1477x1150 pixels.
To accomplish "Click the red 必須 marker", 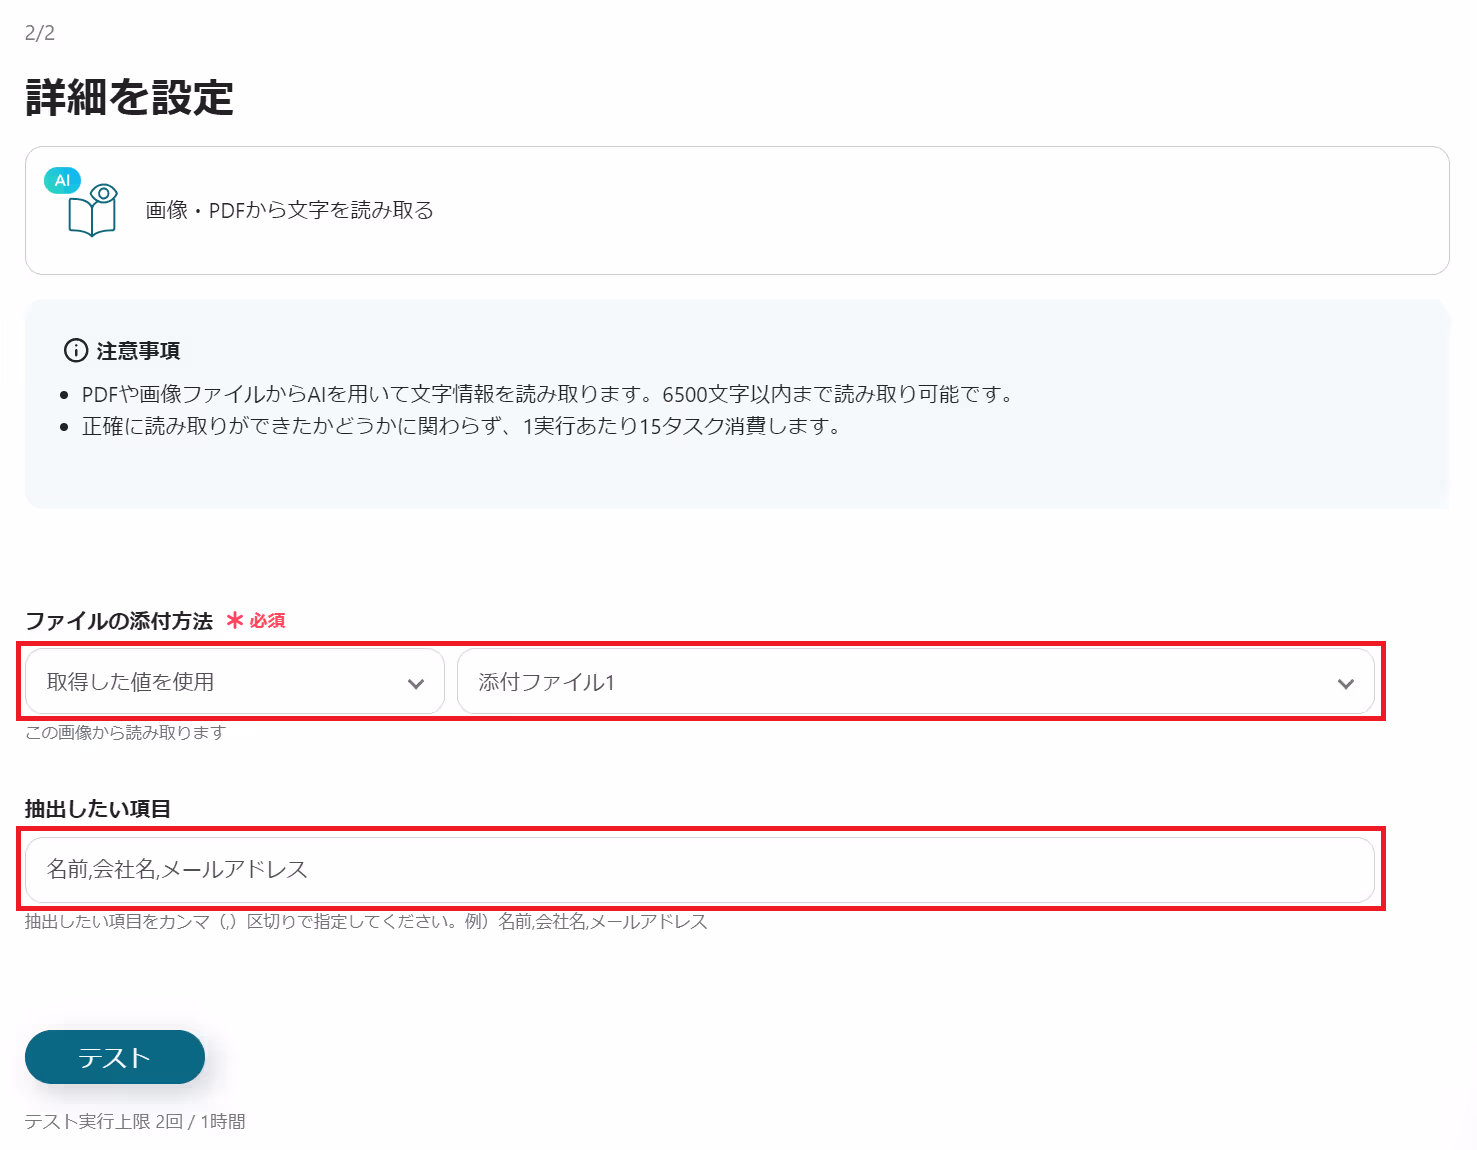I will pos(256,621).
